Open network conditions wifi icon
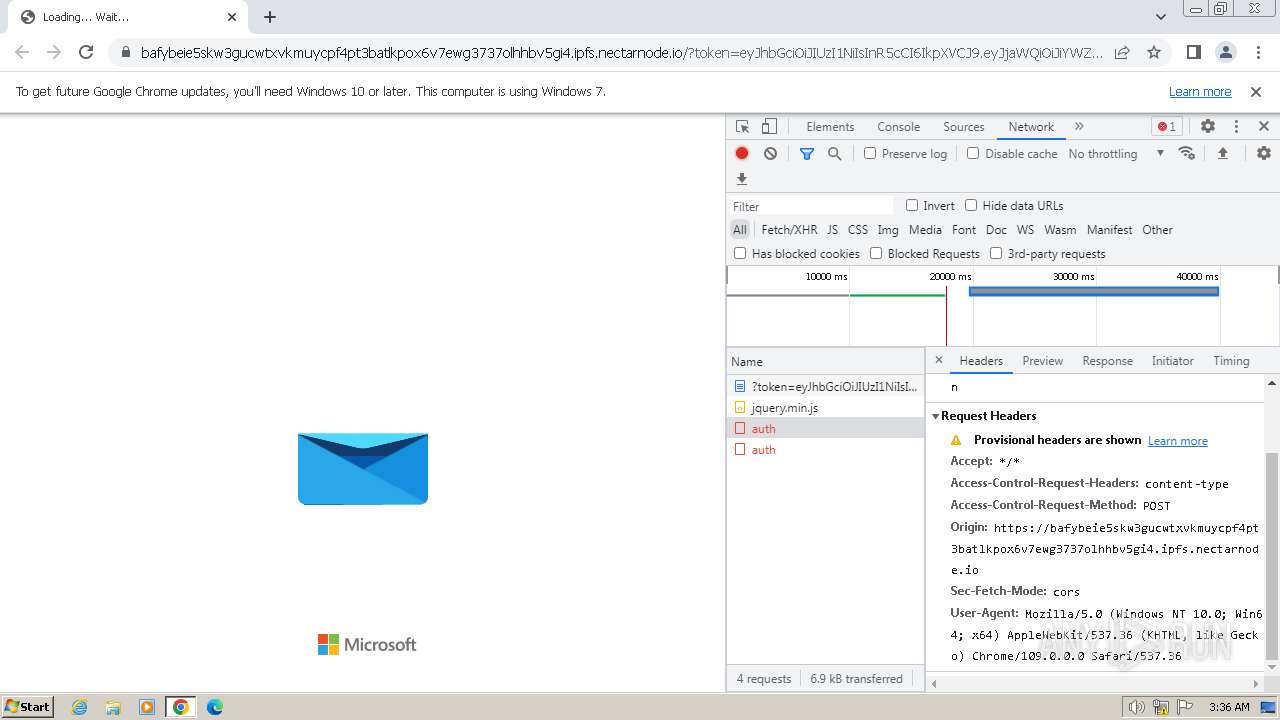This screenshot has width=1280, height=720. [1187, 153]
